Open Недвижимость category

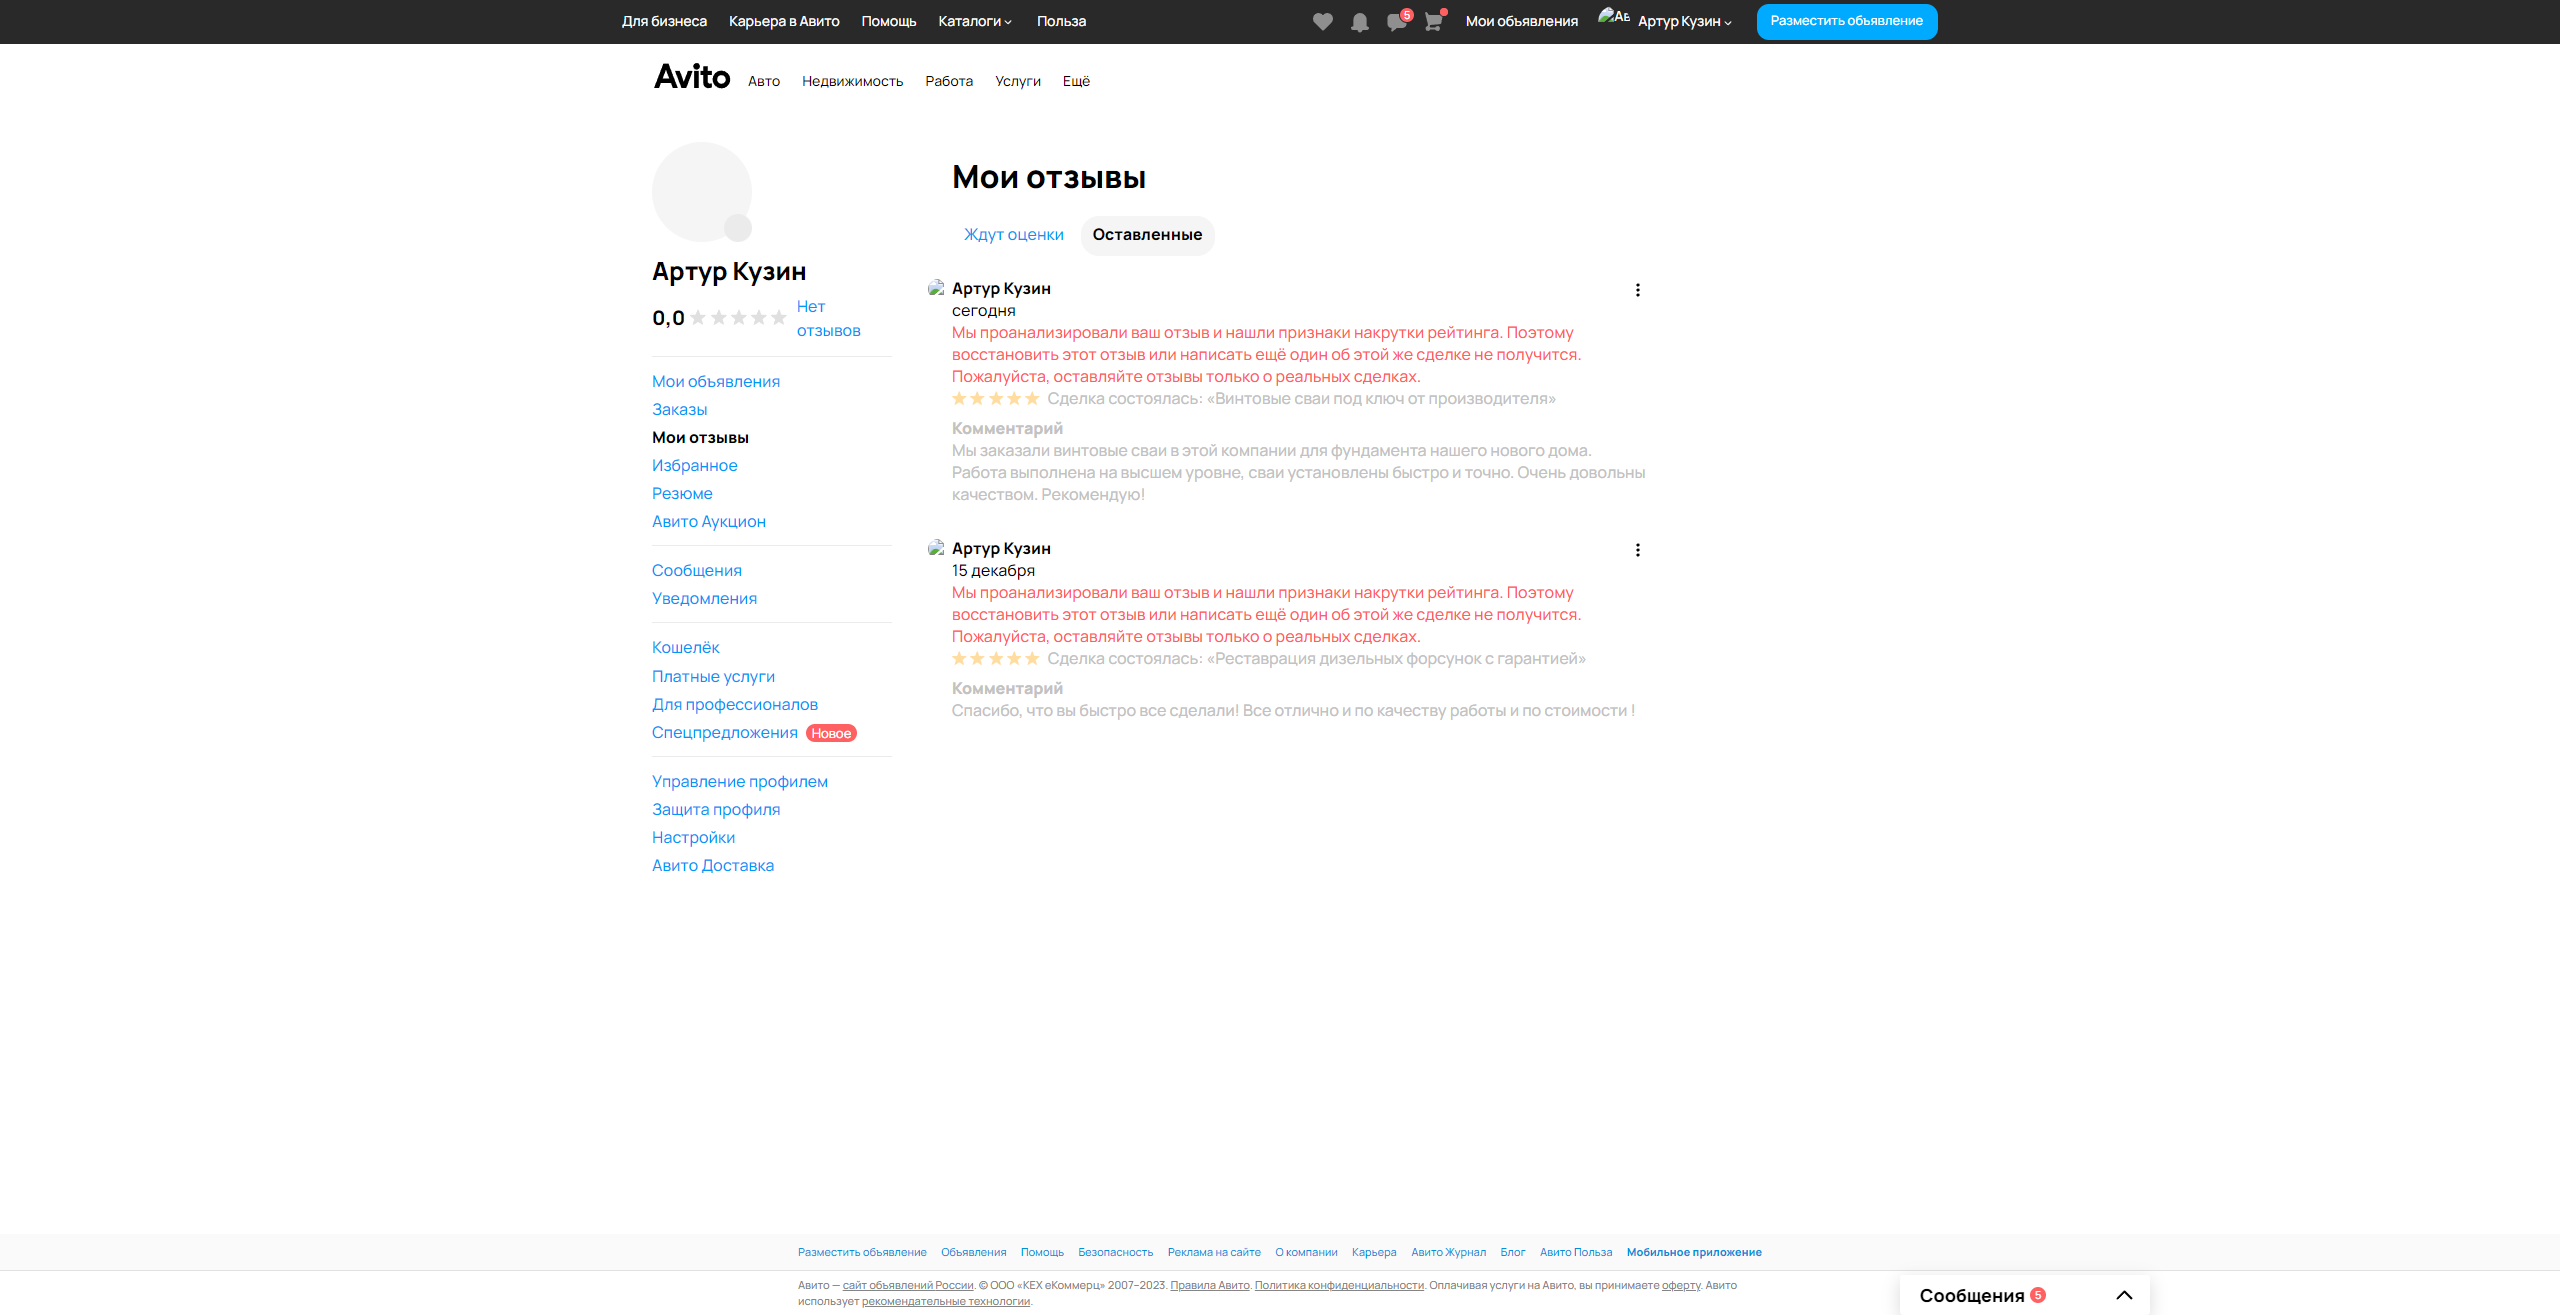(x=852, y=81)
